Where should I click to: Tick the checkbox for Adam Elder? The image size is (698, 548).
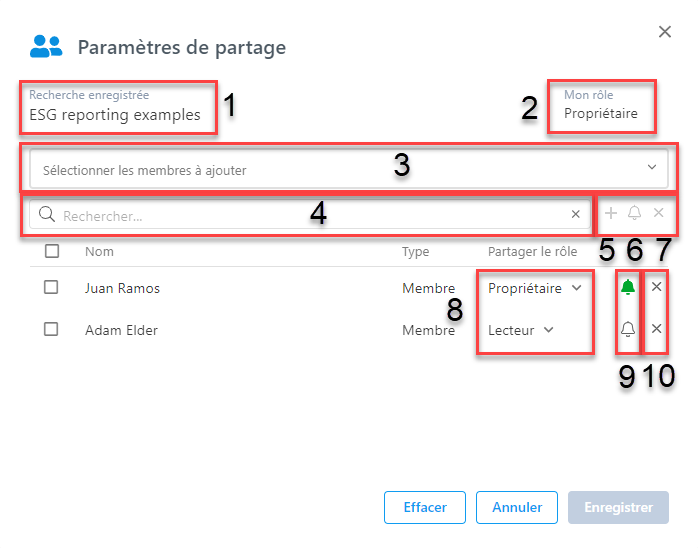coord(51,329)
